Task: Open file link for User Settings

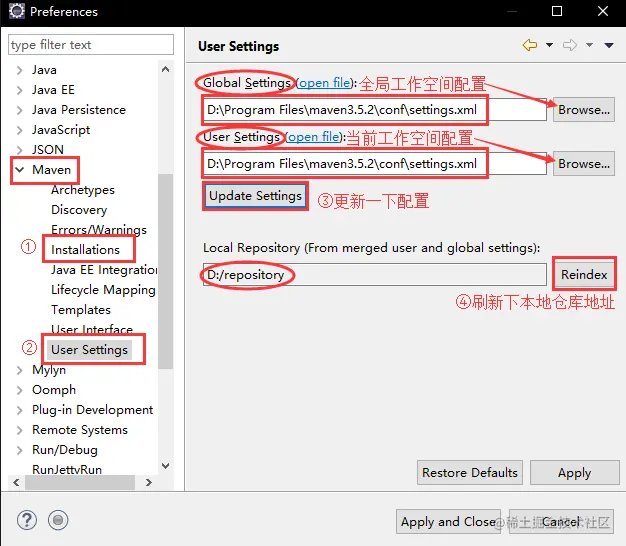Action: [x=313, y=137]
